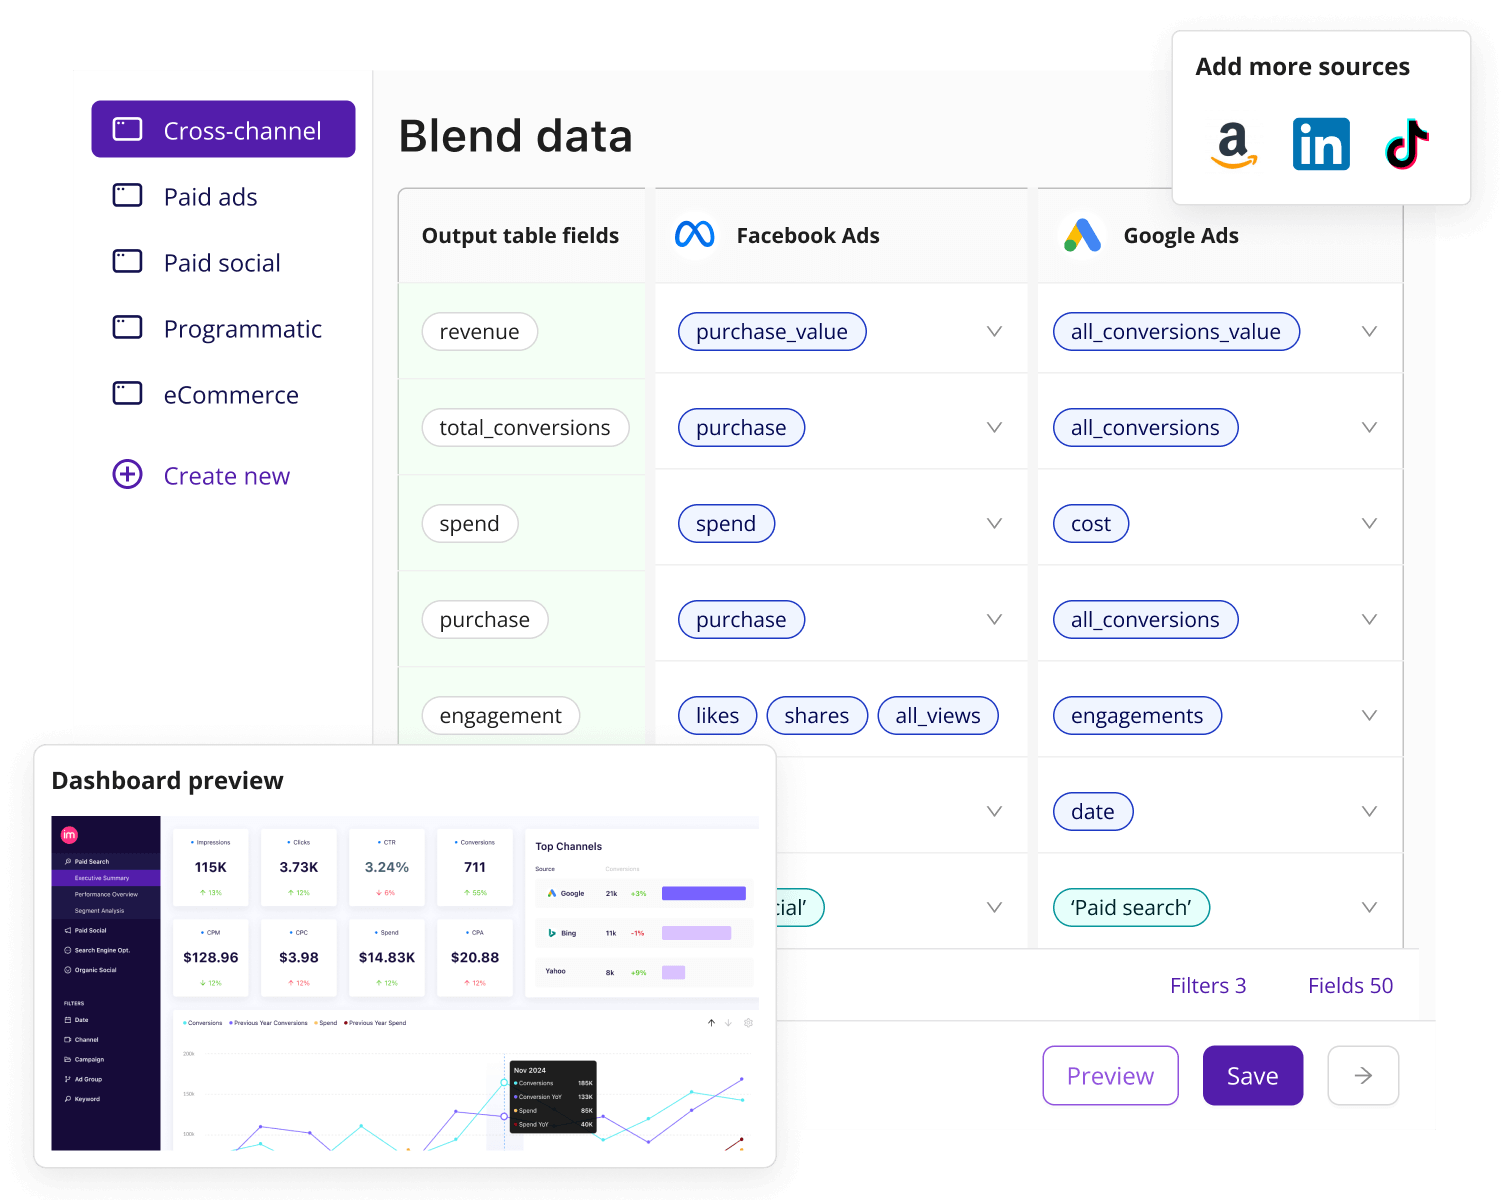Select the 'Paid search' mapped value pill

pos(1131,907)
